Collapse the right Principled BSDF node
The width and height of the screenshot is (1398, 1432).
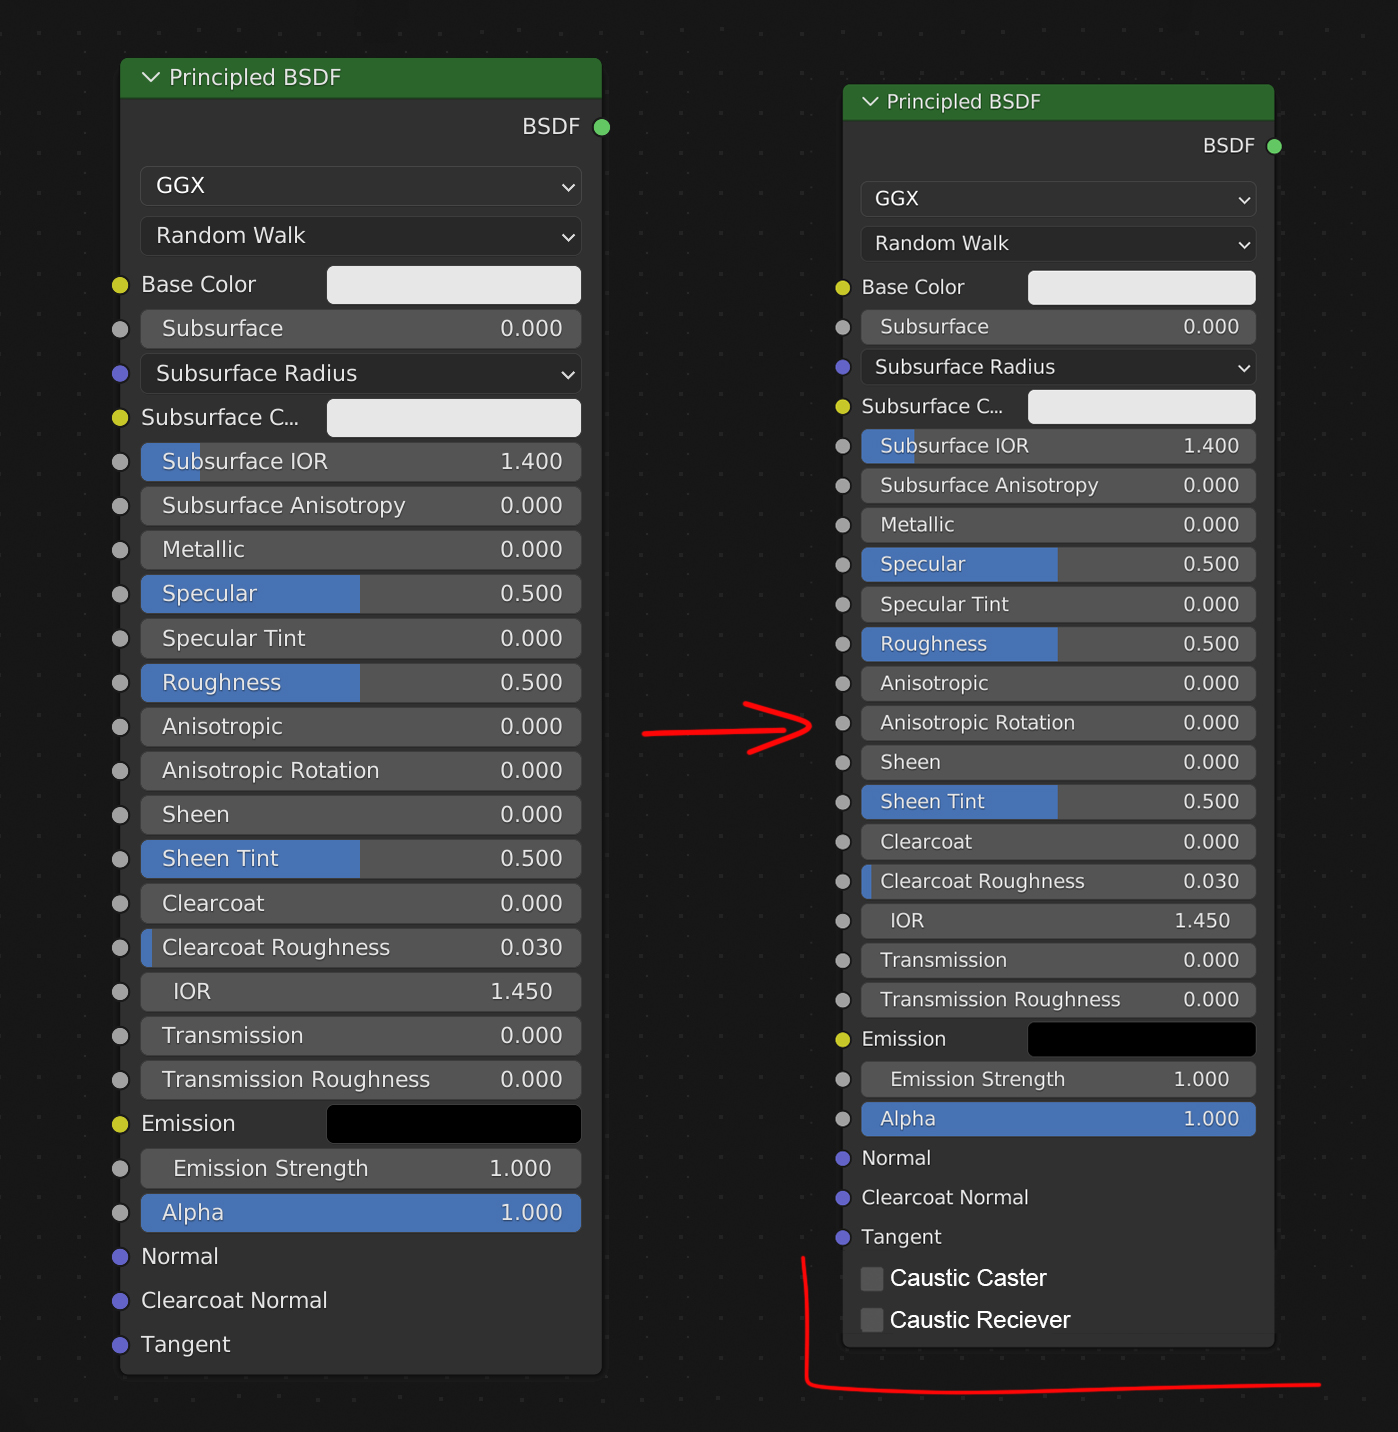(x=870, y=101)
